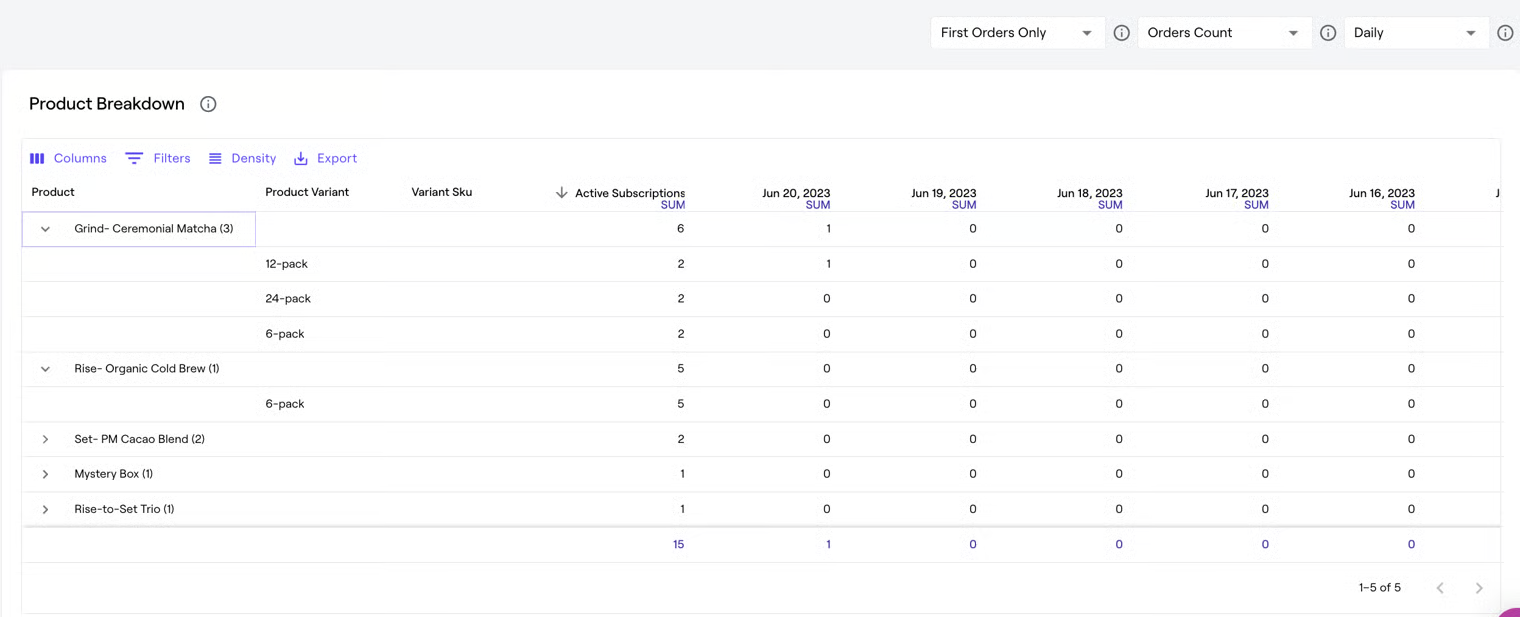The image size is (1520, 617).
Task: Open the Daily interval dropdown
Action: click(1415, 33)
